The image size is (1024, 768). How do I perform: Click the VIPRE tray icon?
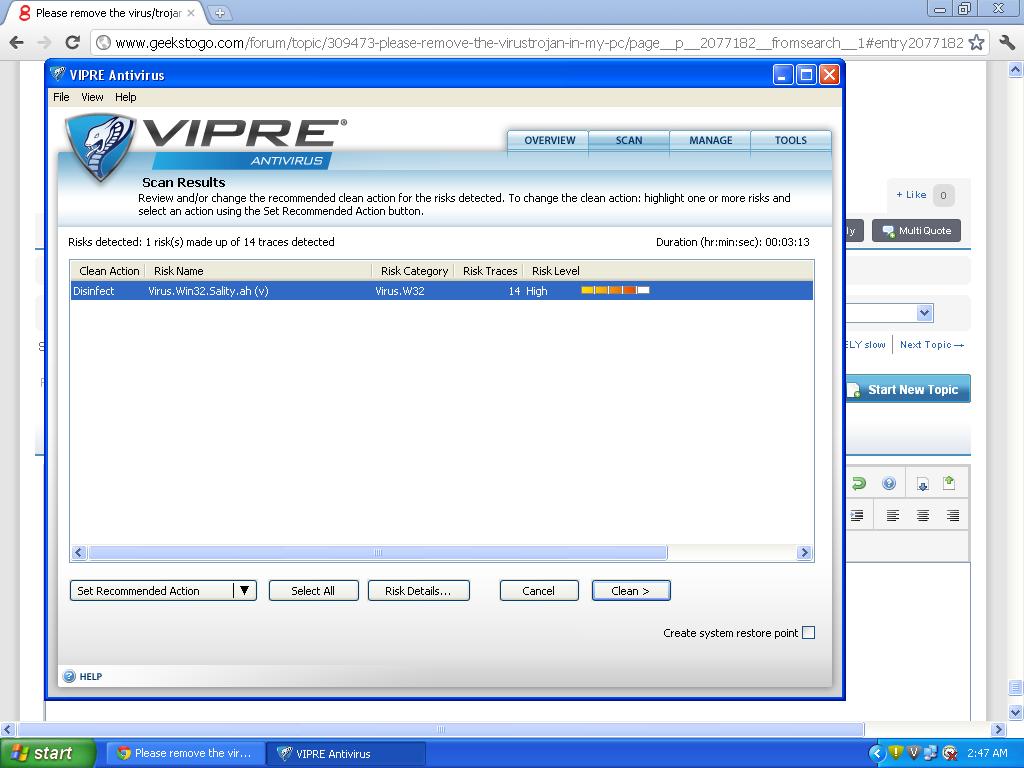click(914, 753)
